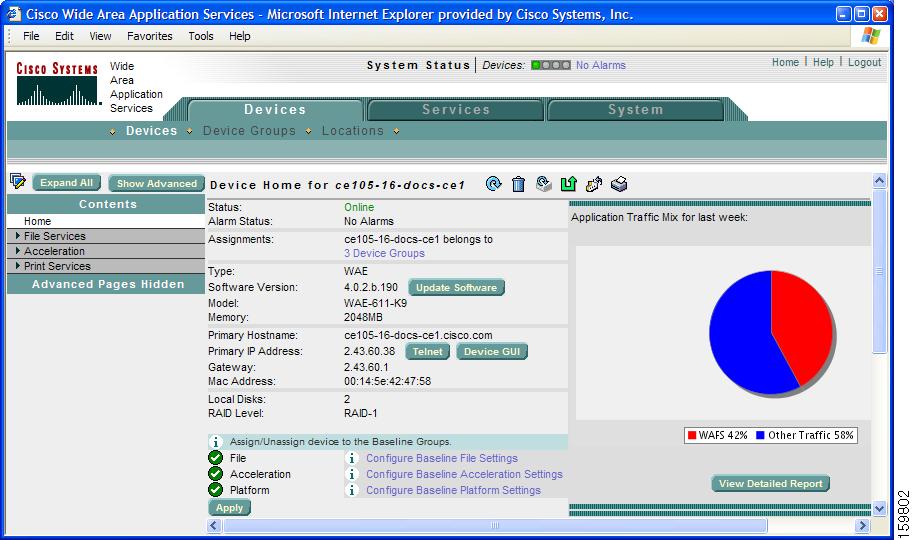This screenshot has width=912, height=540.
Task: Click the Update Software button
Action: pyautogui.click(x=456, y=287)
